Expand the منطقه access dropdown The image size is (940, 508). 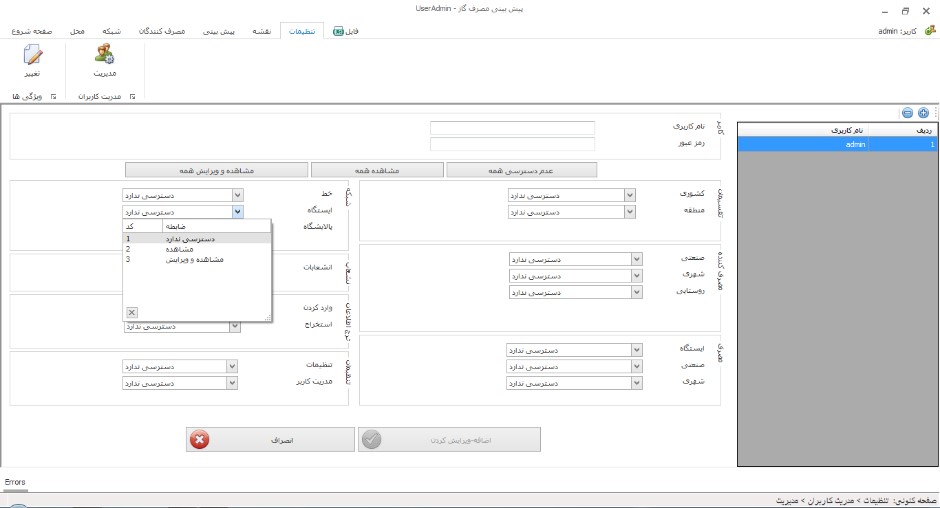pyautogui.click(x=629, y=212)
